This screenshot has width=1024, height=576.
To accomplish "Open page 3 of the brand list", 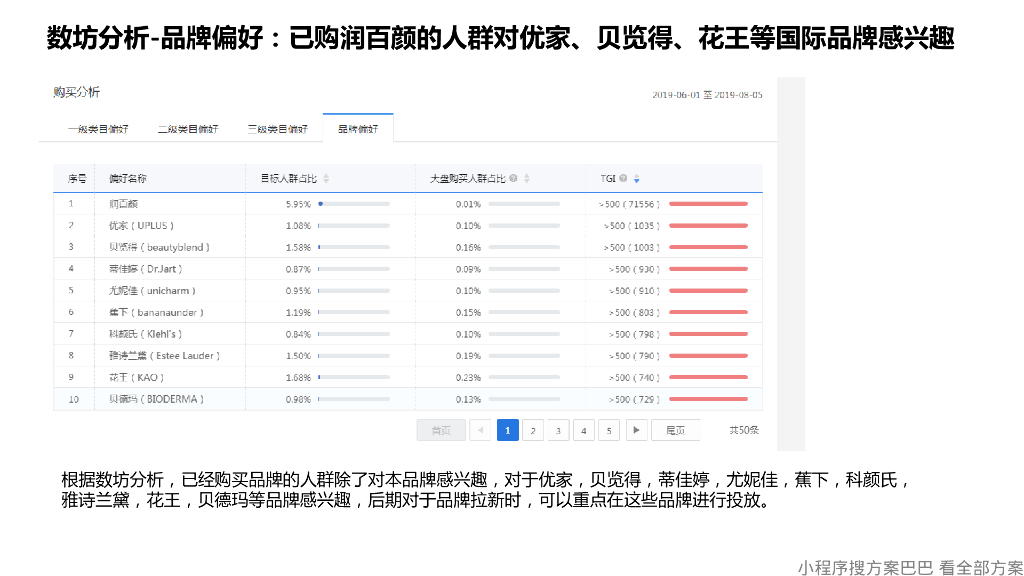I will 558,430.
